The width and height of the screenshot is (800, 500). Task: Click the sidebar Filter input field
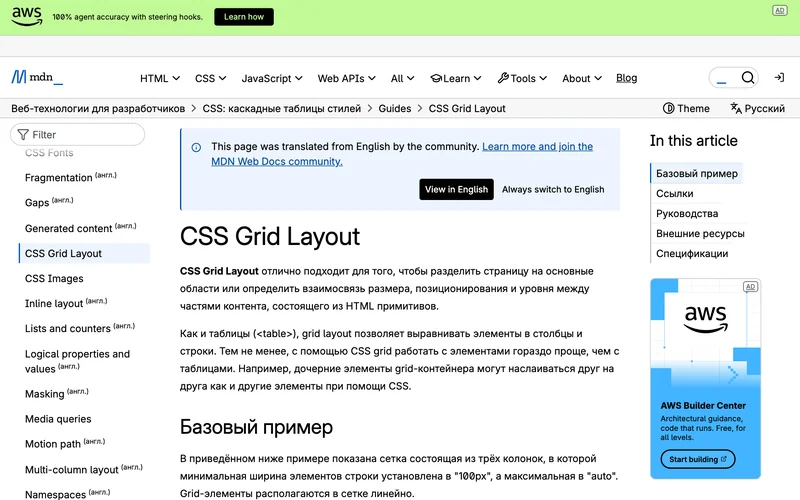78,135
